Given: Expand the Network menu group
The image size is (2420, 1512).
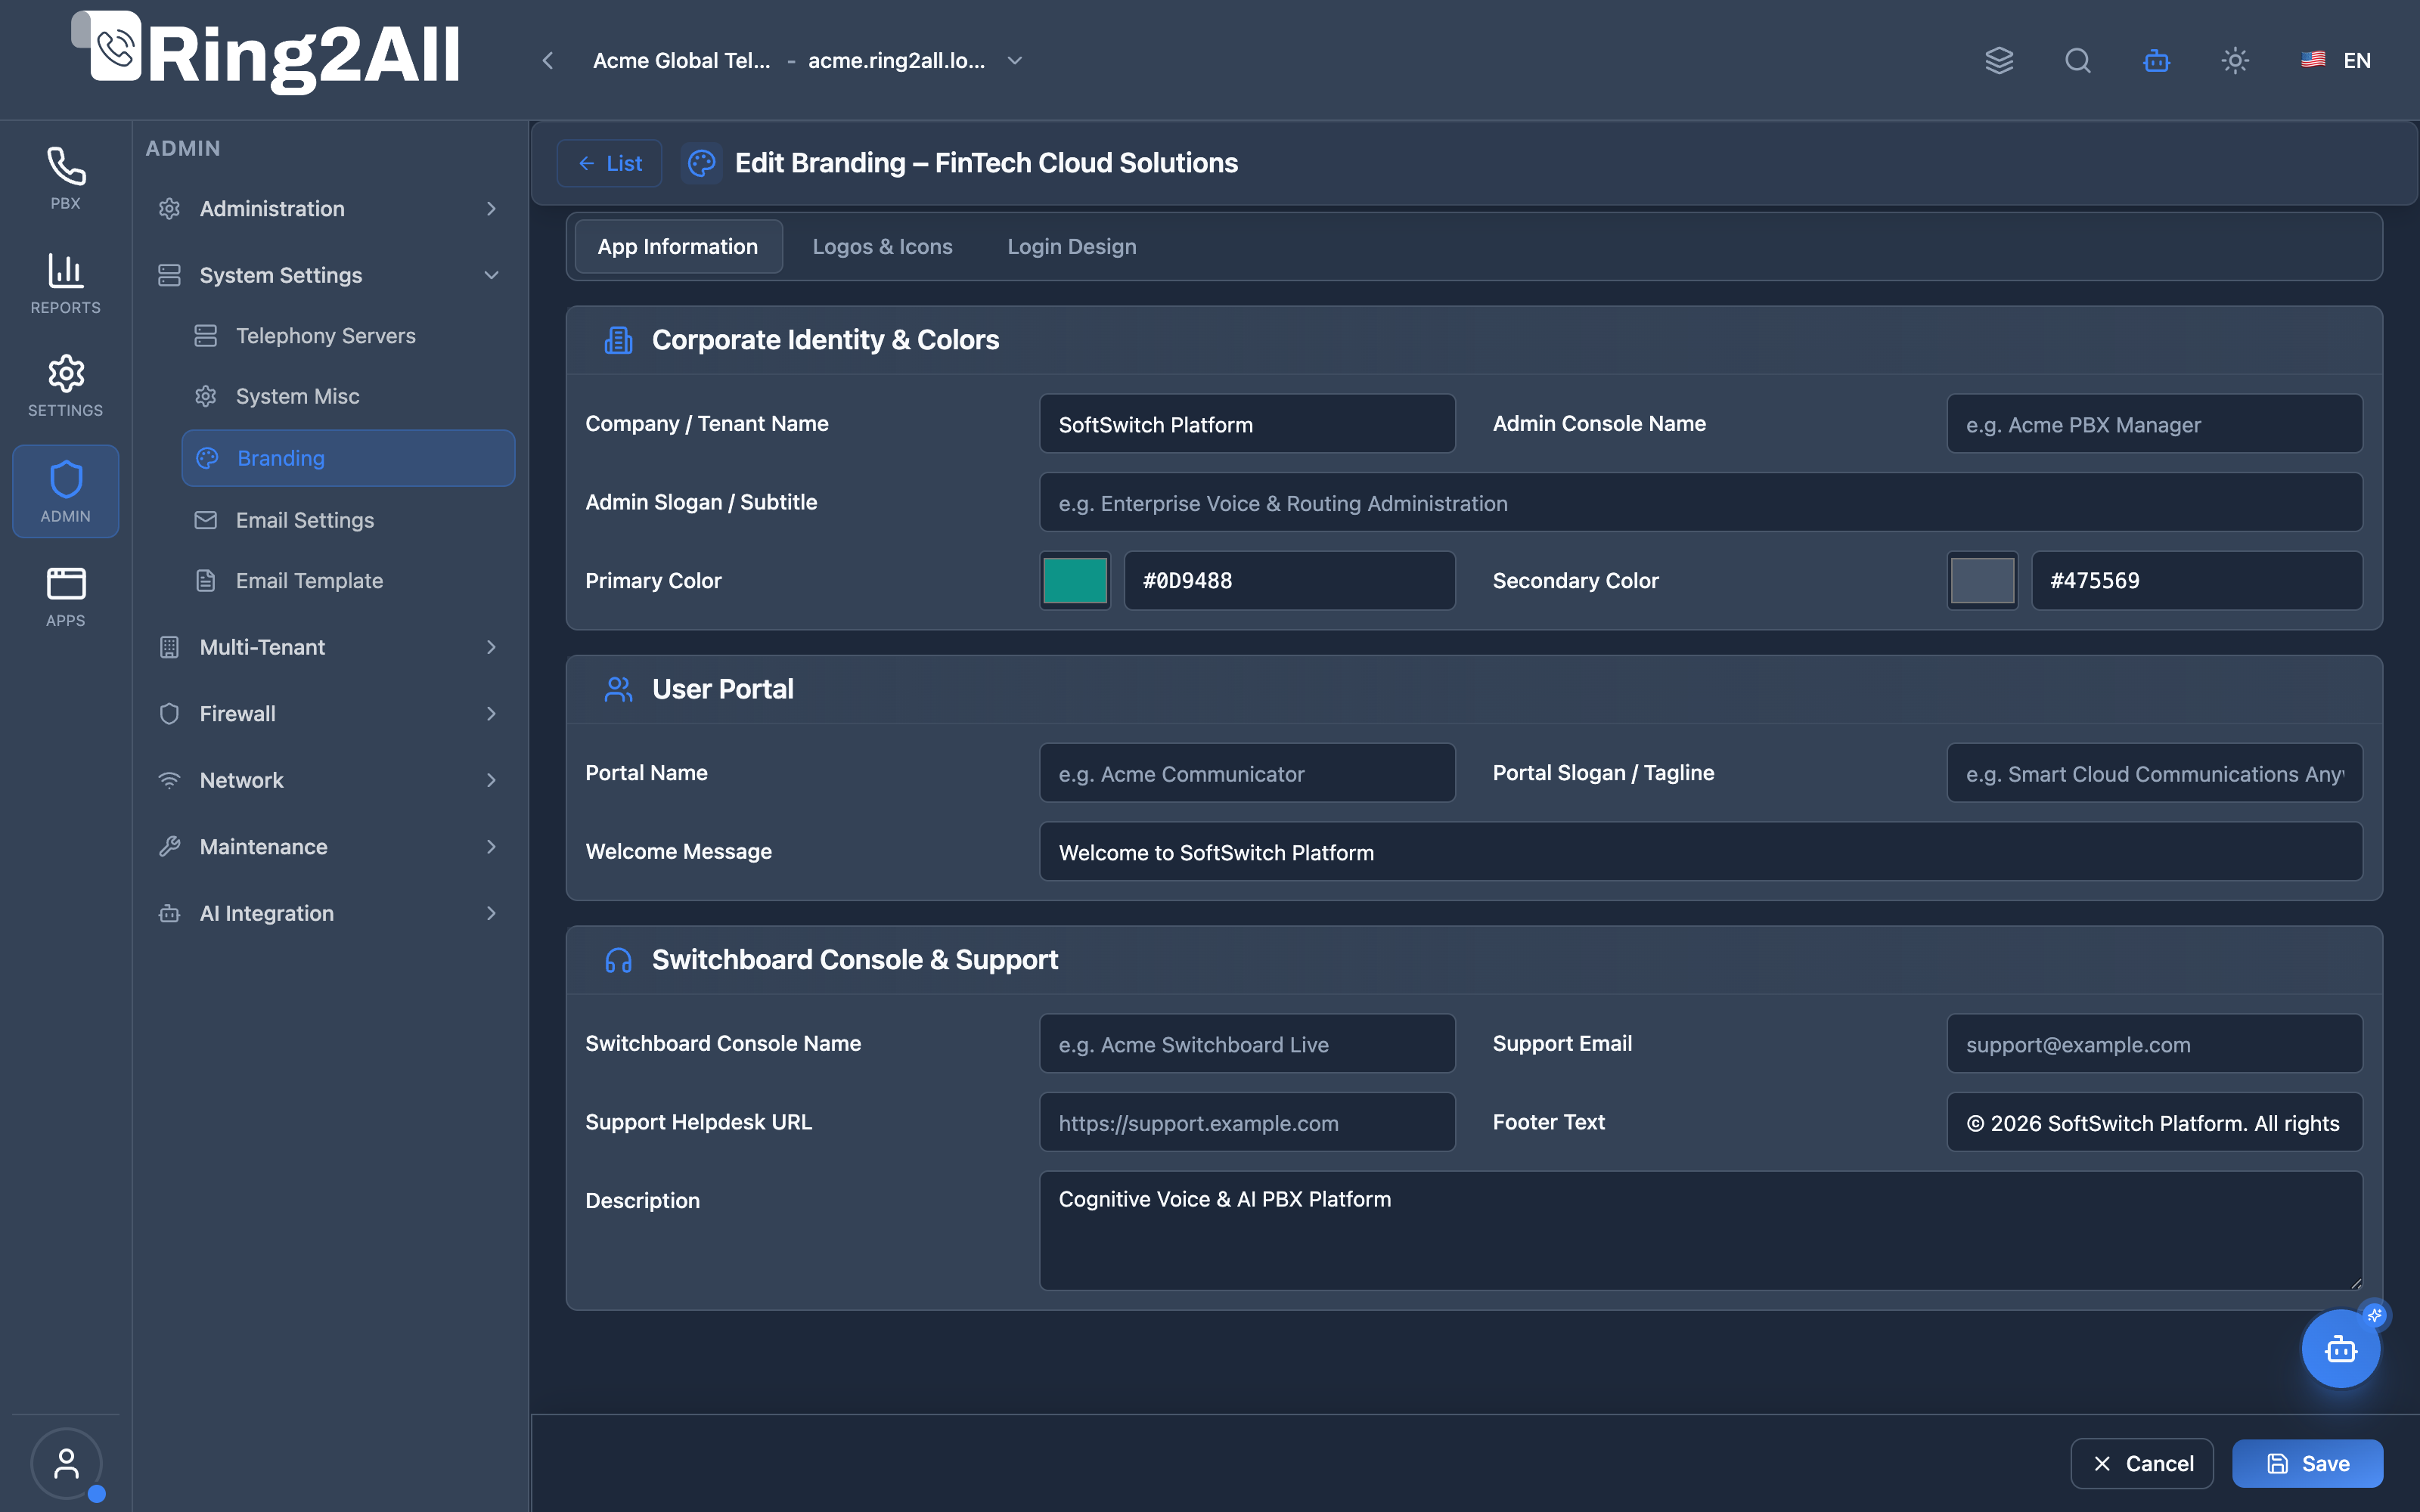Looking at the screenshot, I should click(329, 780).
